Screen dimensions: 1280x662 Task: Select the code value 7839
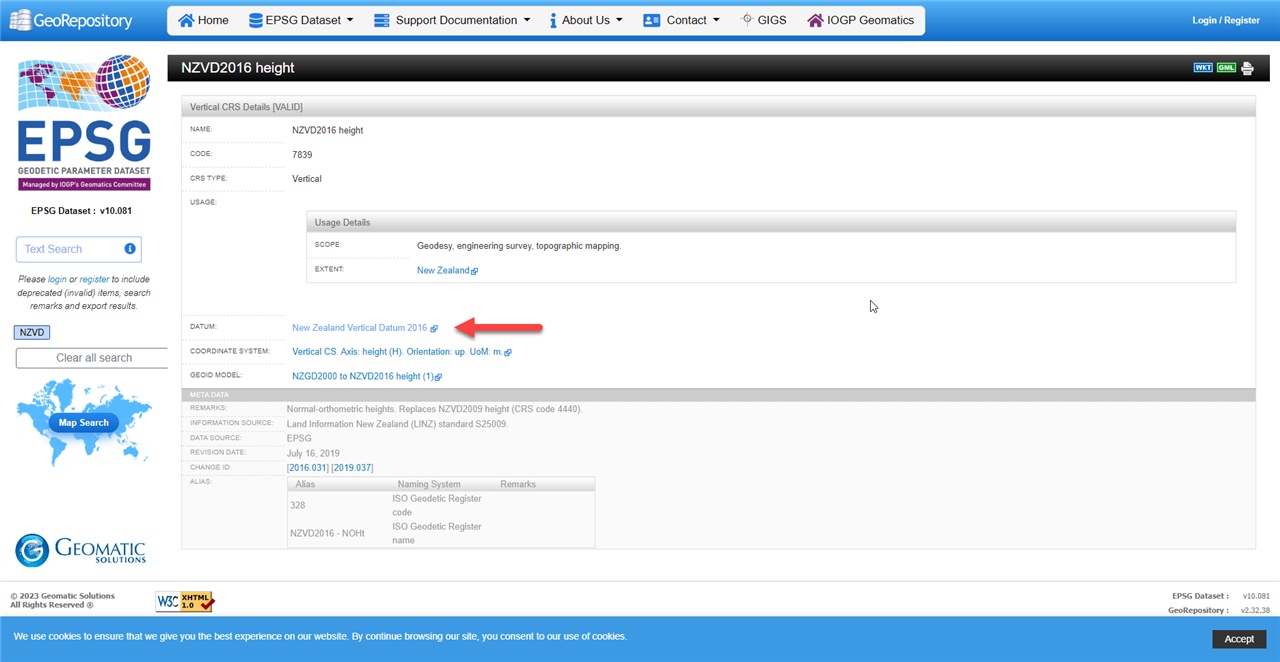(302, 154)
